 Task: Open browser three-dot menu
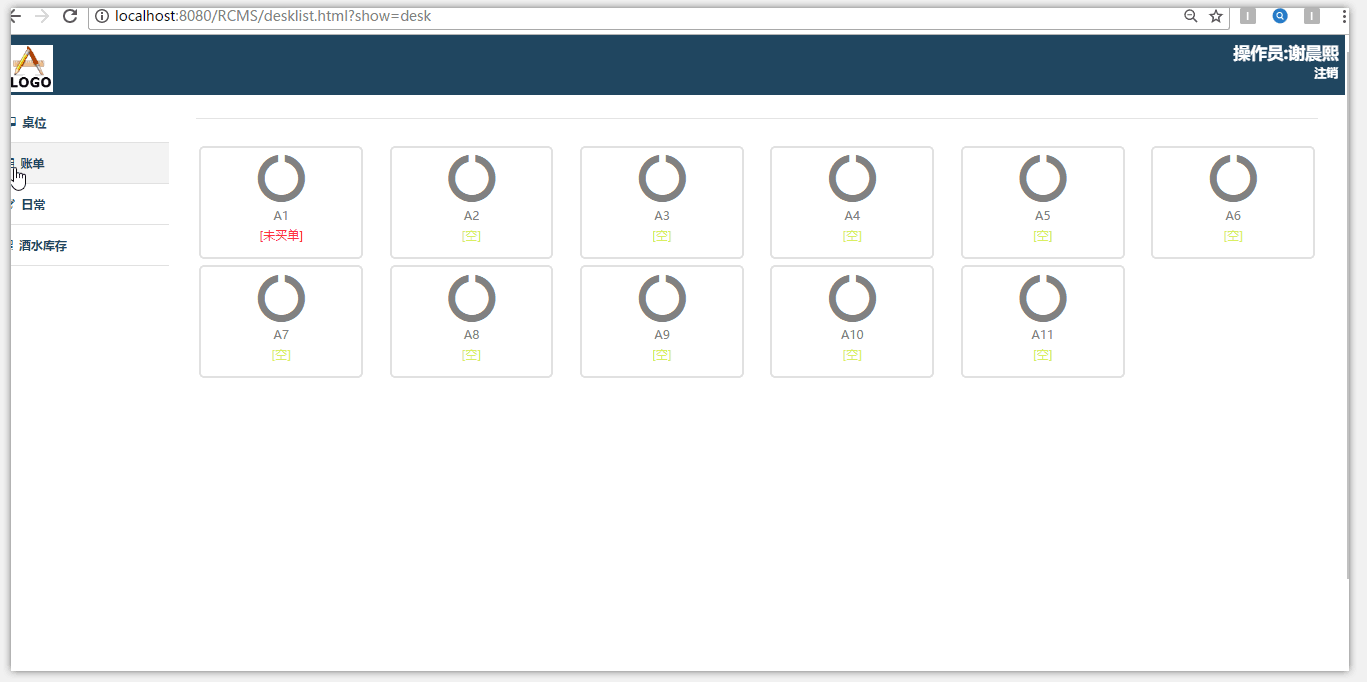tap(1344, 16)
